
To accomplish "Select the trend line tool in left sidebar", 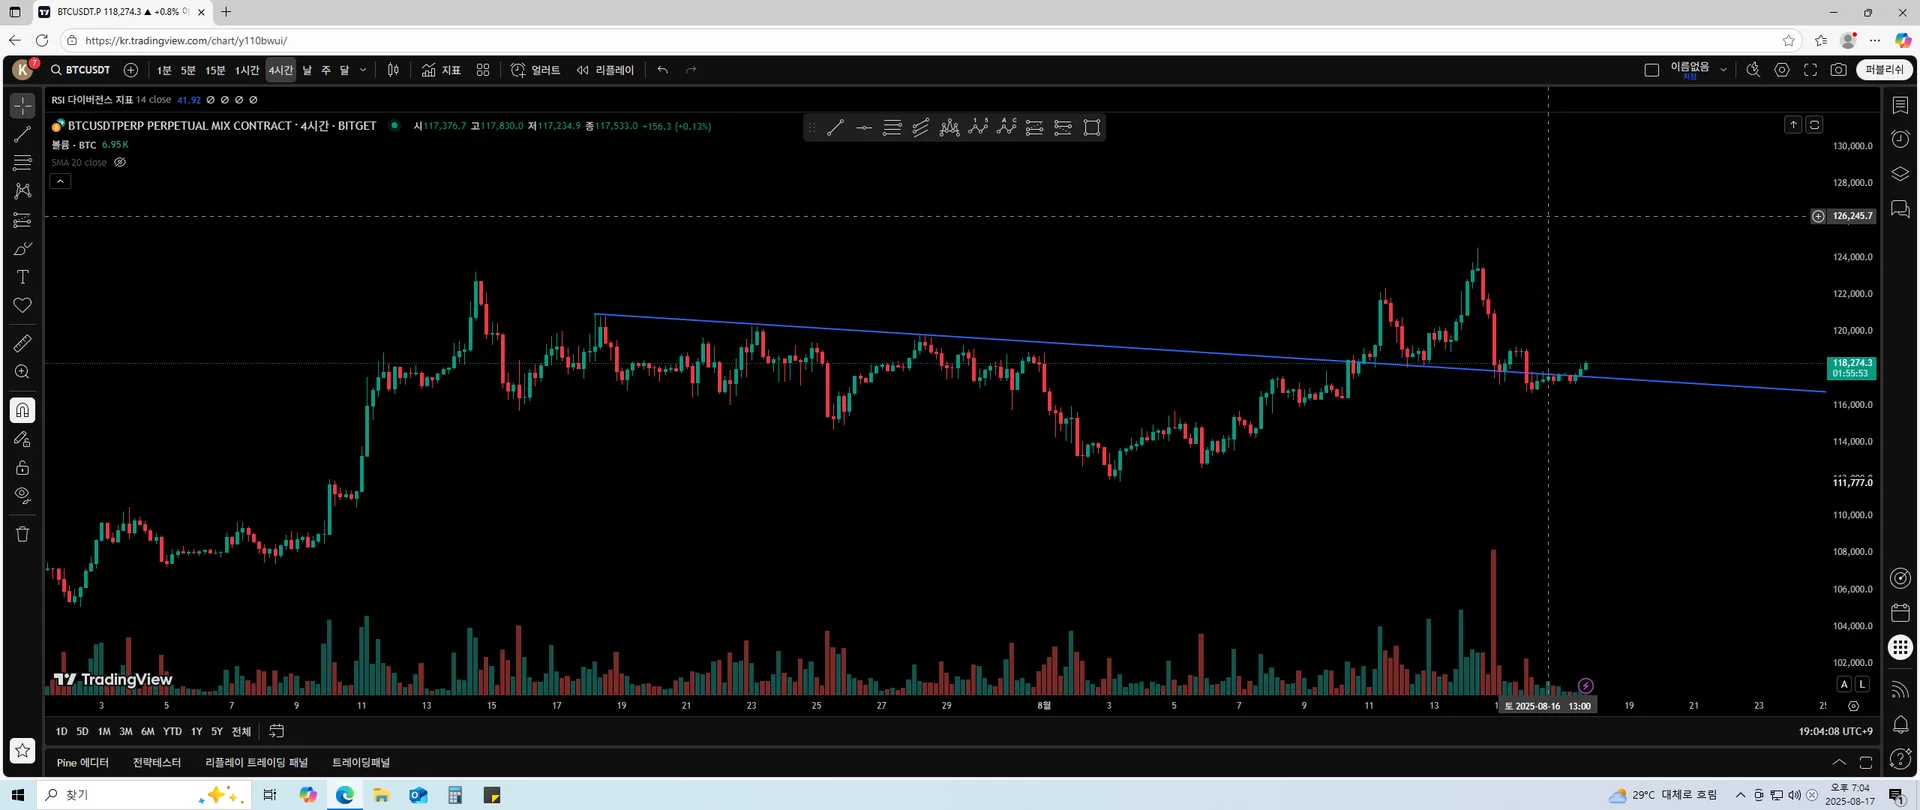I will pos(22,134).
